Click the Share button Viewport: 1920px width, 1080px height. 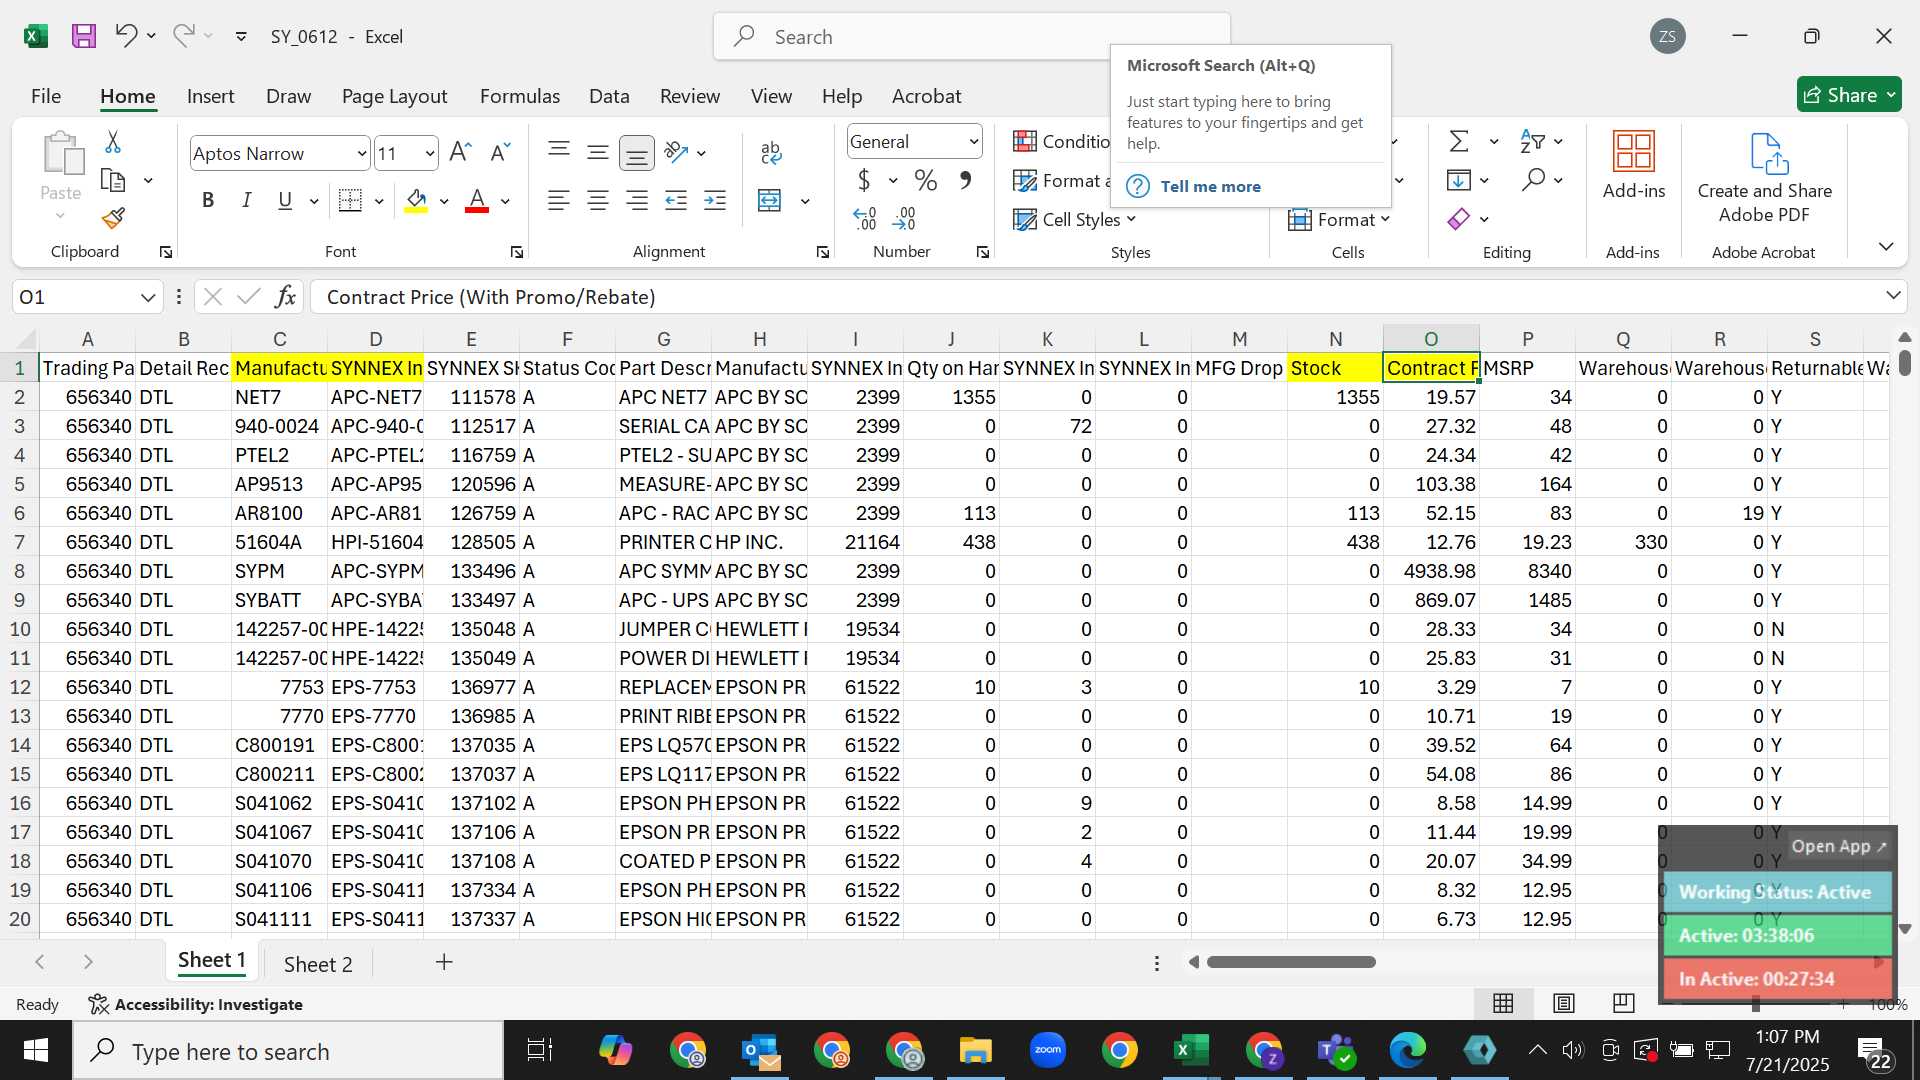pos(1848,95)
